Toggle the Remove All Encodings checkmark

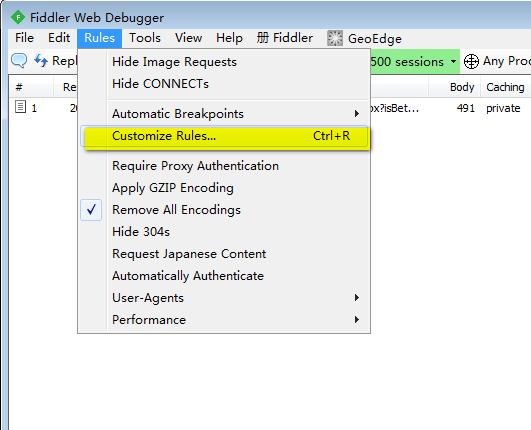tap(91, 210)
